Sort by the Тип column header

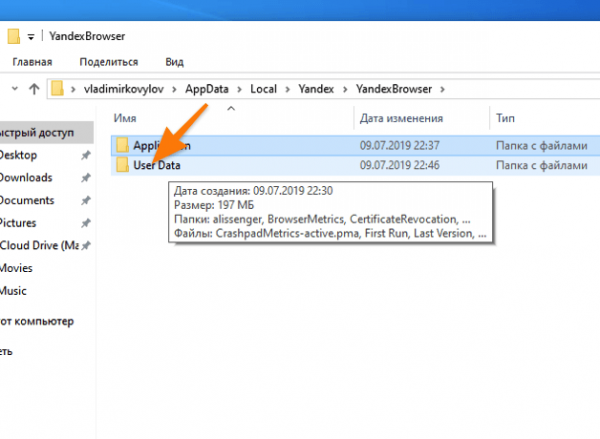point(505,118)
